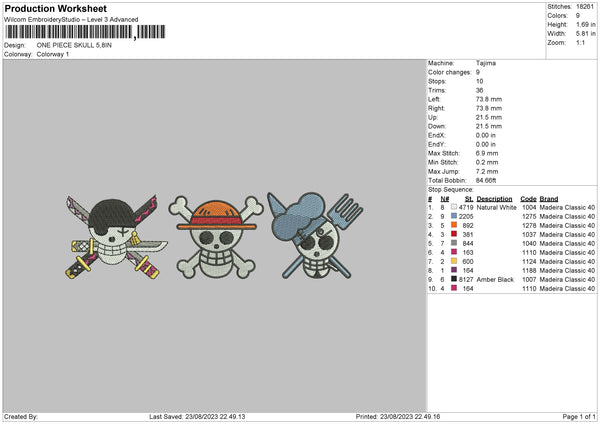The width and height of the screenshot is (600, 424).
Task: Click the chef hat skull with fork design
Action: (315, 235)
